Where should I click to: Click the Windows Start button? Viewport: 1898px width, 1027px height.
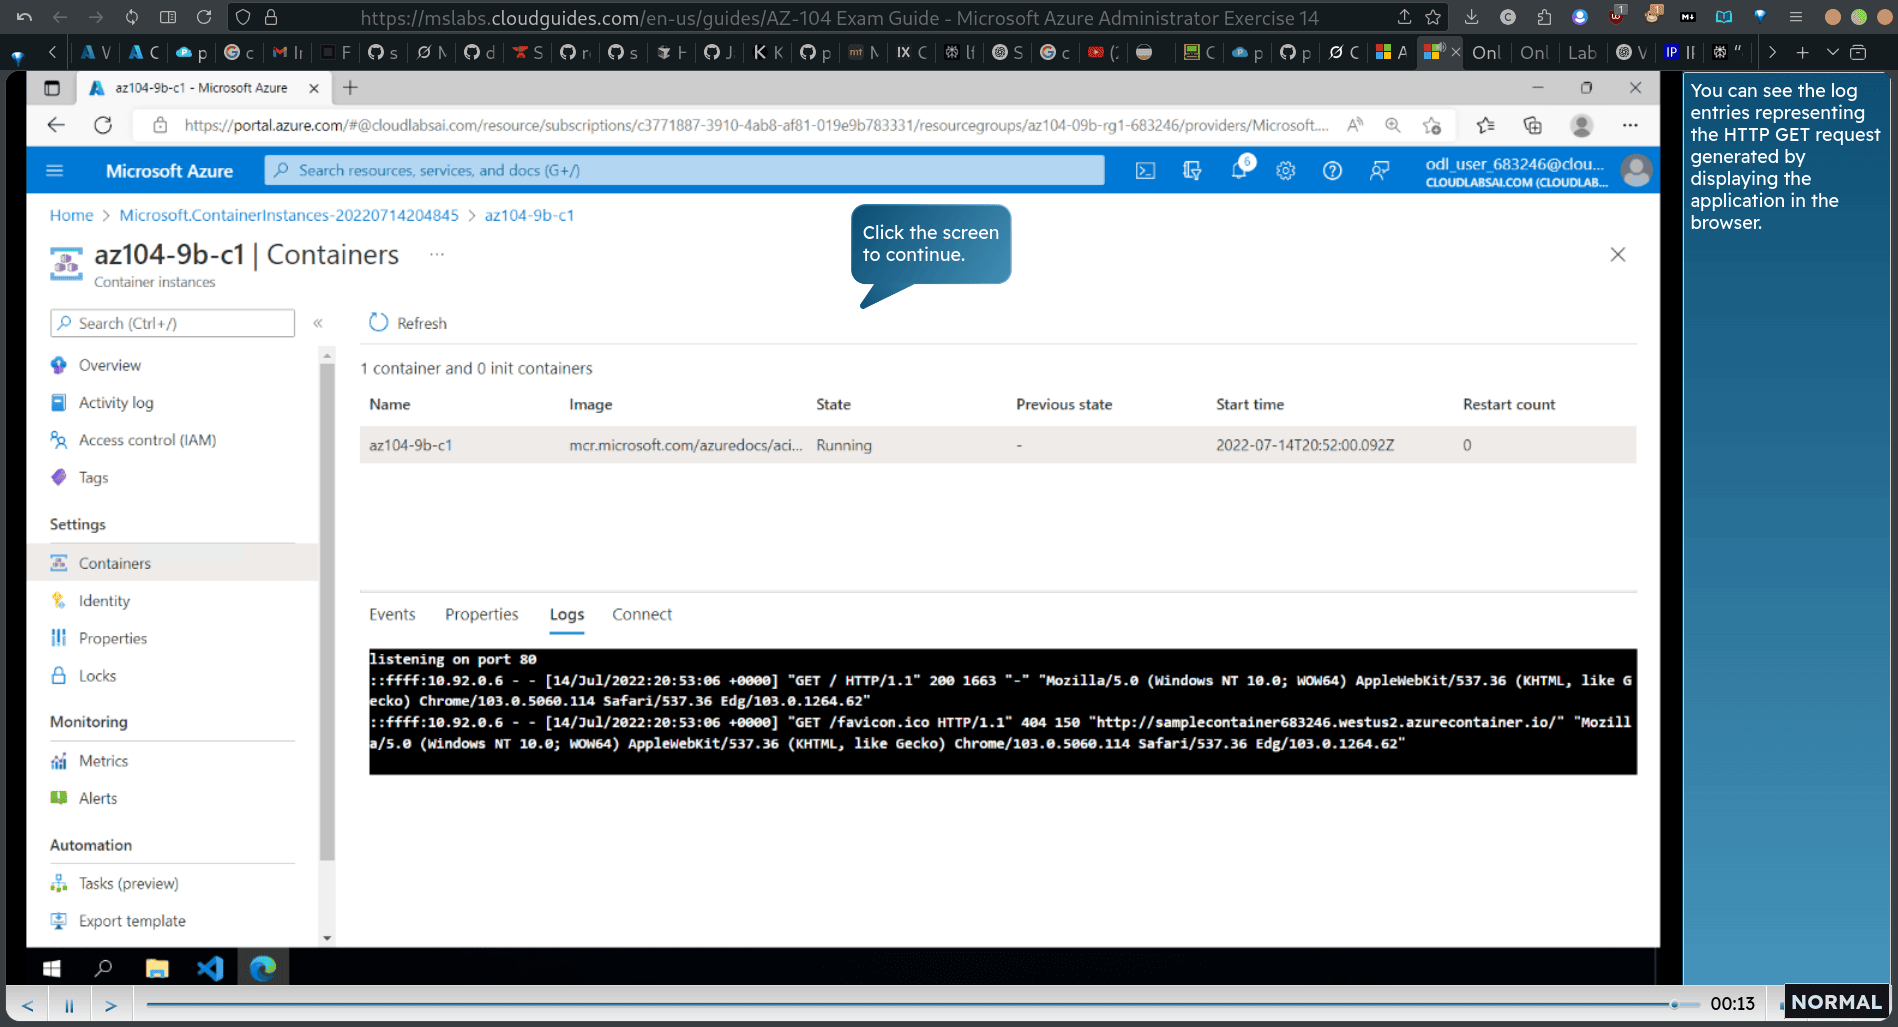52,968
